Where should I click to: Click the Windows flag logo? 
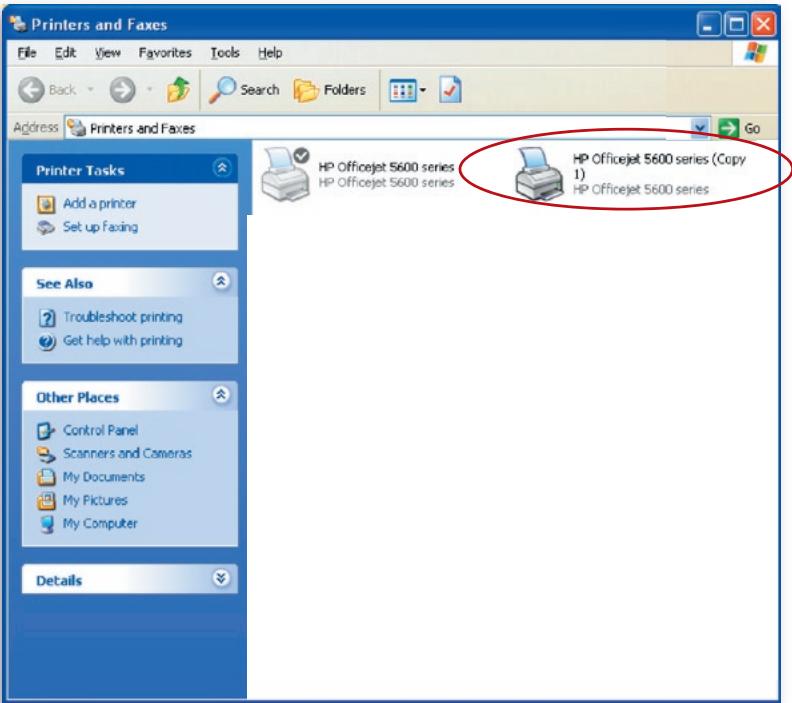coord(756,53)
